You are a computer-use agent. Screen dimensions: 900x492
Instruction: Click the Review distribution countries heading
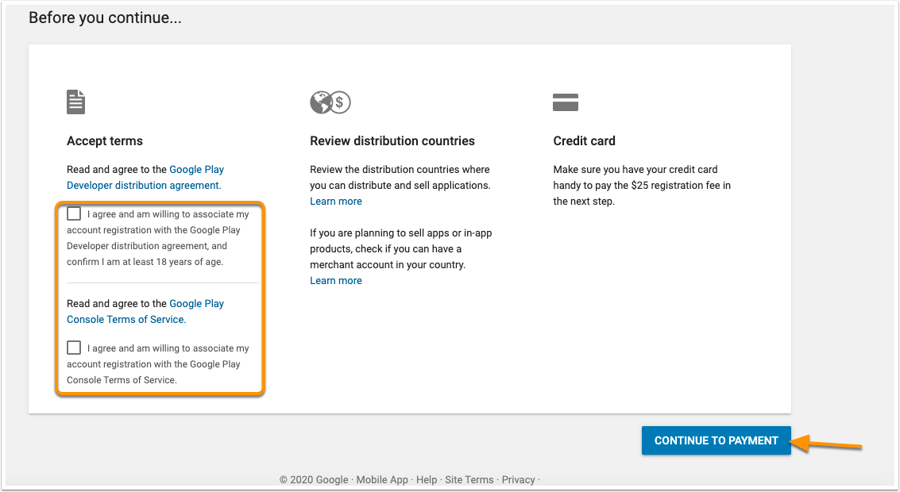tap(392, 141)
